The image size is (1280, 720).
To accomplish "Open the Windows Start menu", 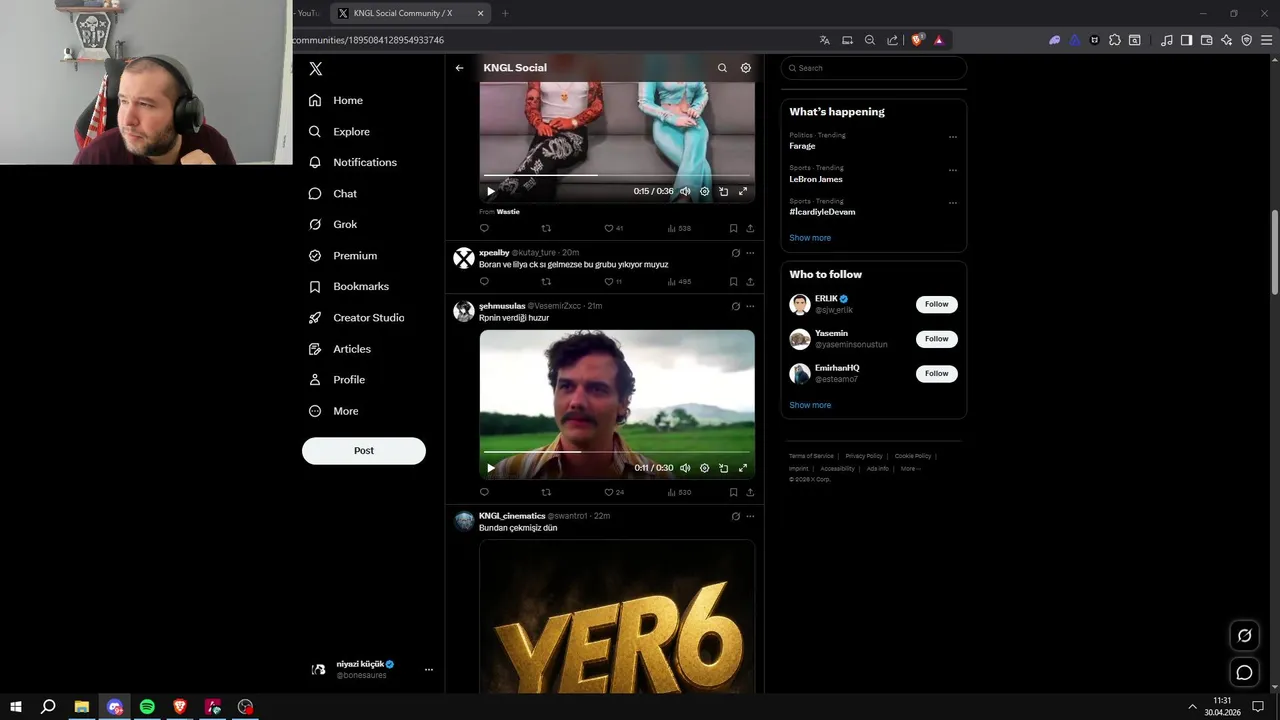I will pos(16,707).
